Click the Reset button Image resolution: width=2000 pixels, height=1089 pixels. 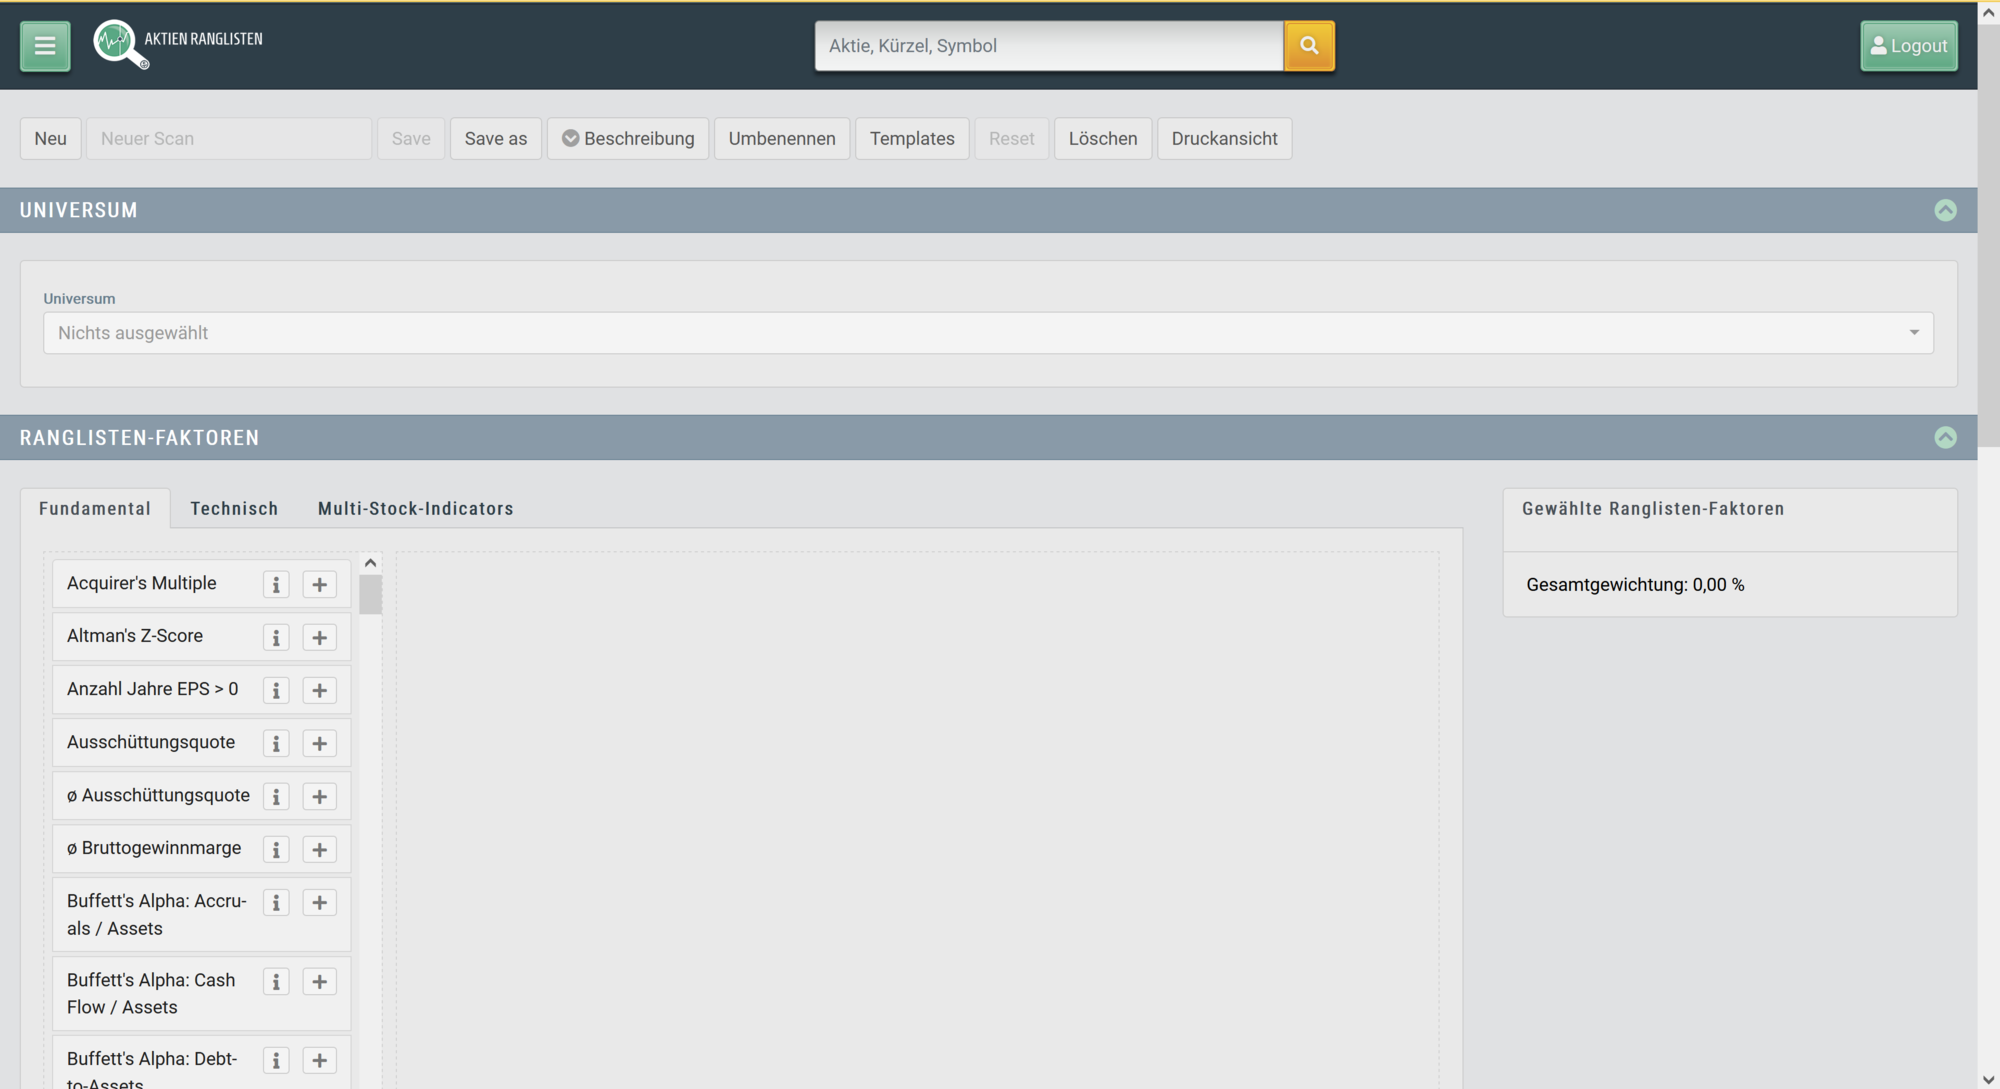click(x=1012, y=139)
